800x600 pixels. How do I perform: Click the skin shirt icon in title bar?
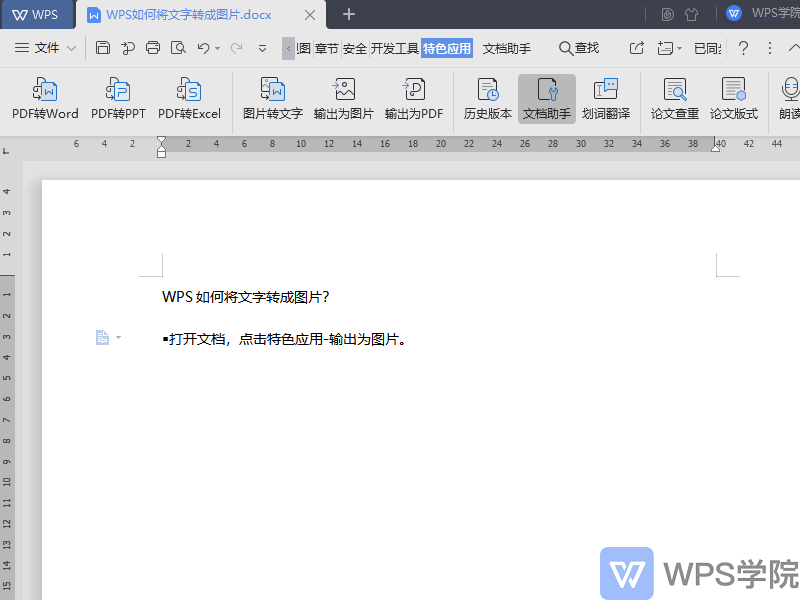(x=691, y=14)
